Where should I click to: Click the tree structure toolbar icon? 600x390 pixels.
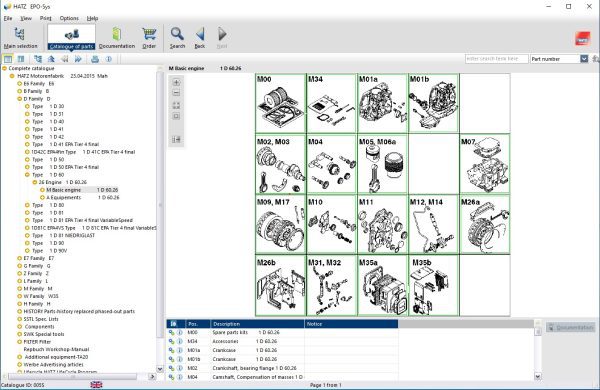pos(38,59)
